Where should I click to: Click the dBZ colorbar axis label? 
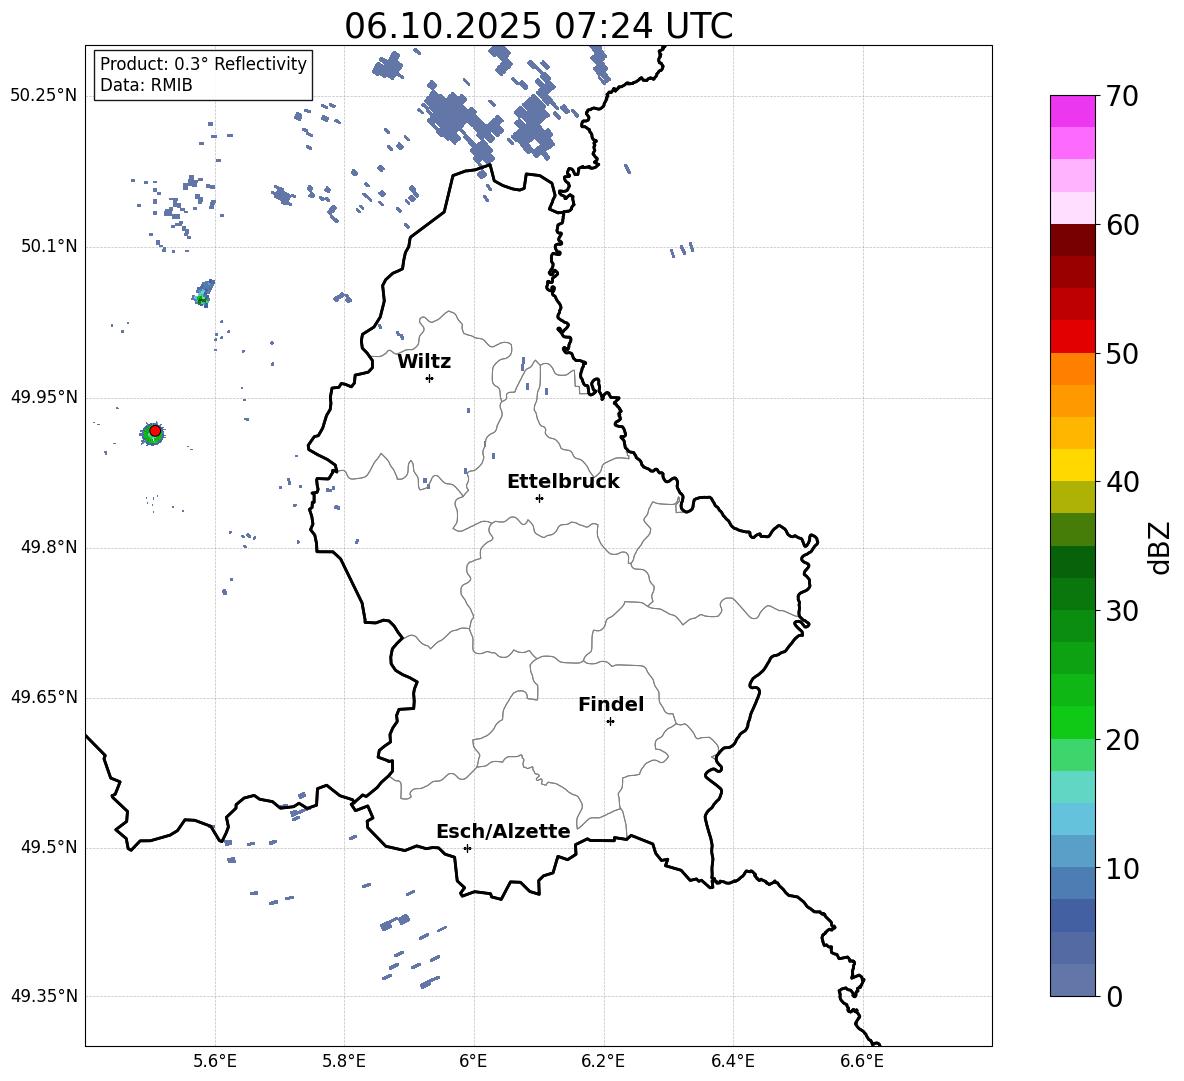(x=1160, y=547)
